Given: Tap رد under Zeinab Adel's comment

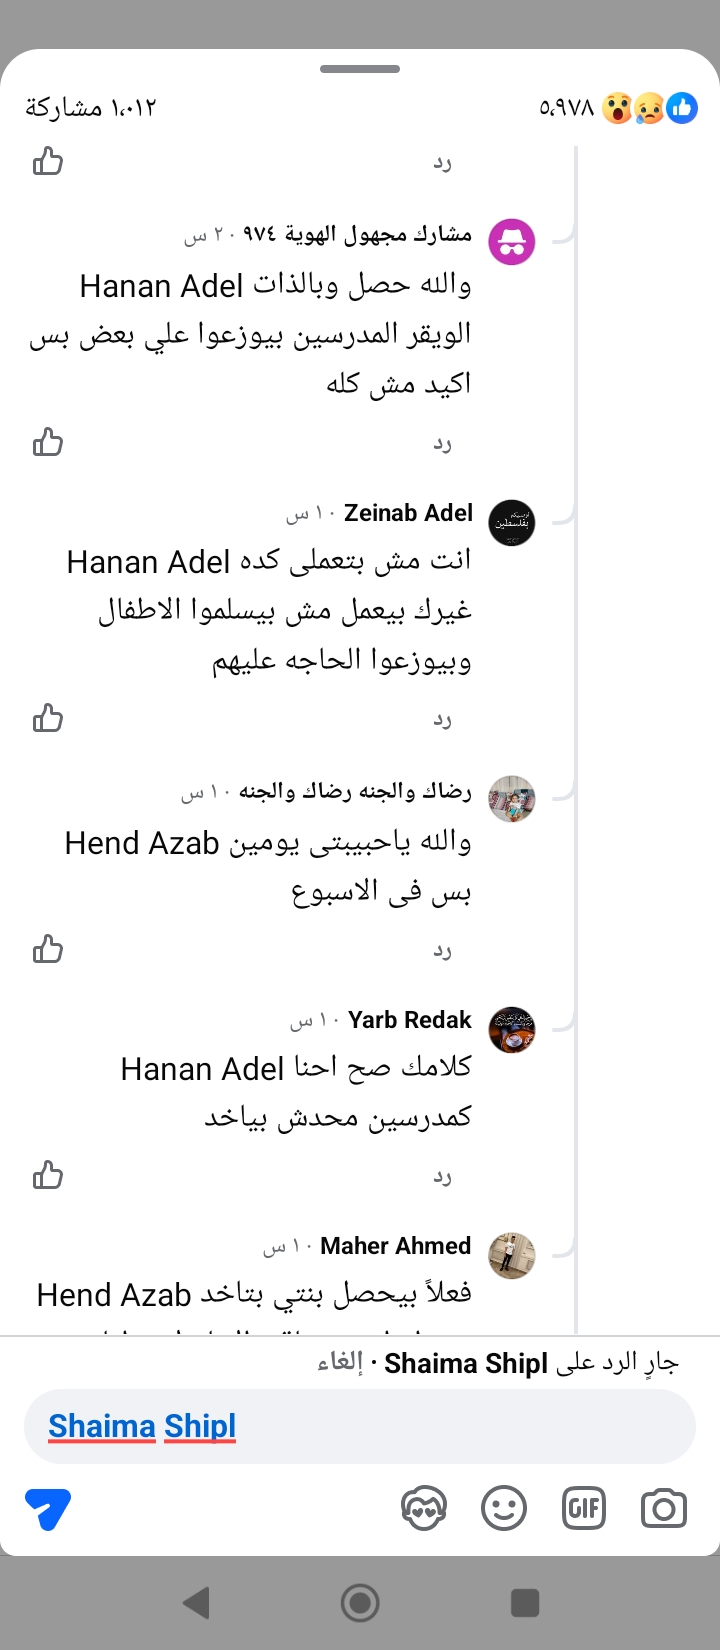Looking at the screenshot, I should (x=442, y=720).
